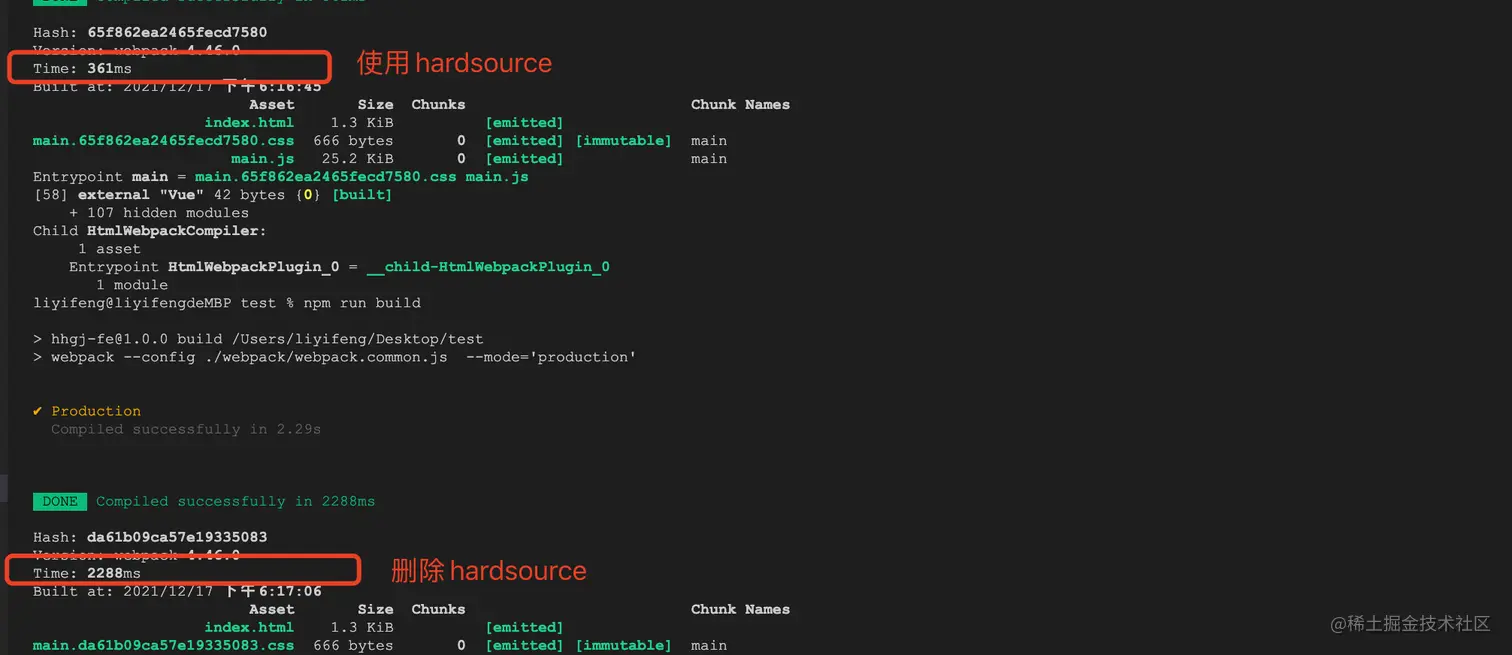Click index.html in the 6:16:45 build table
1512x655 pixels.
click(249, 122)
